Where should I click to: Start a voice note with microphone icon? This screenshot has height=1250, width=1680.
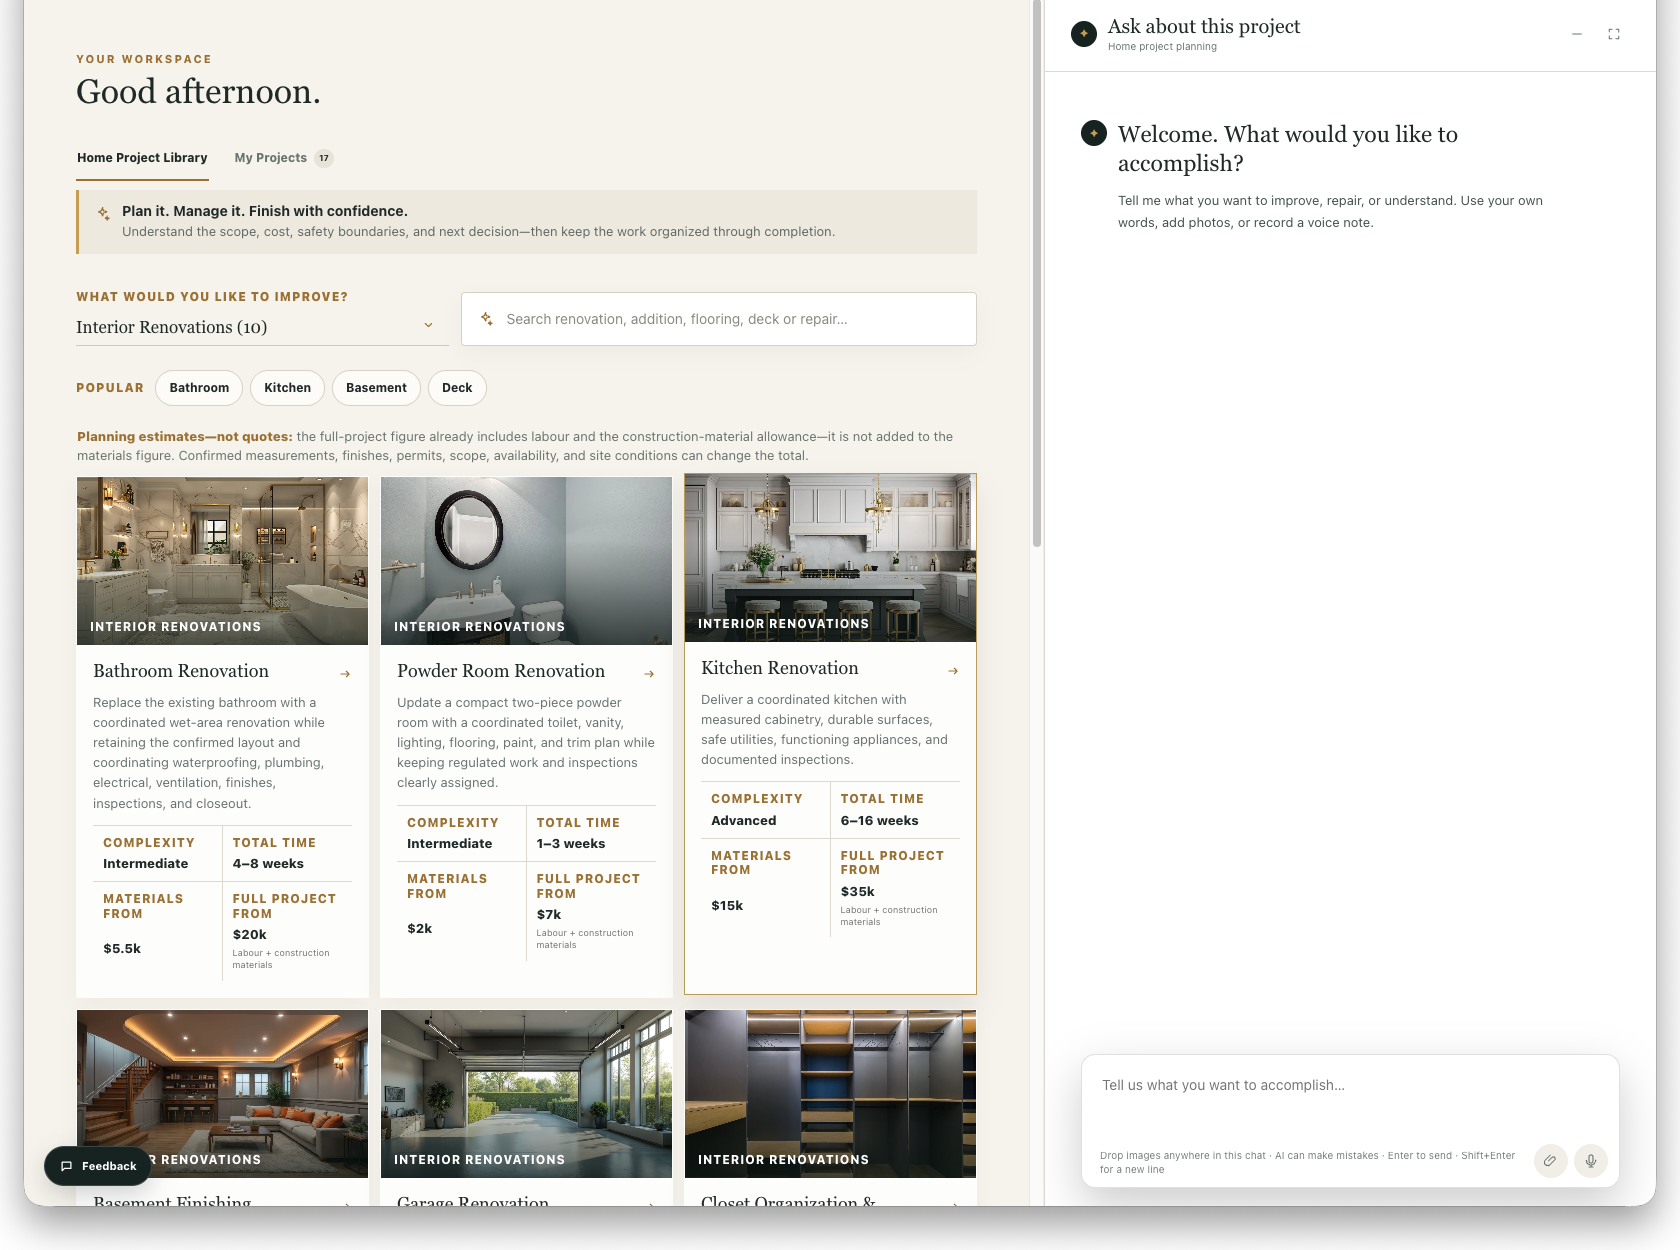(x=1591, y=1161)
